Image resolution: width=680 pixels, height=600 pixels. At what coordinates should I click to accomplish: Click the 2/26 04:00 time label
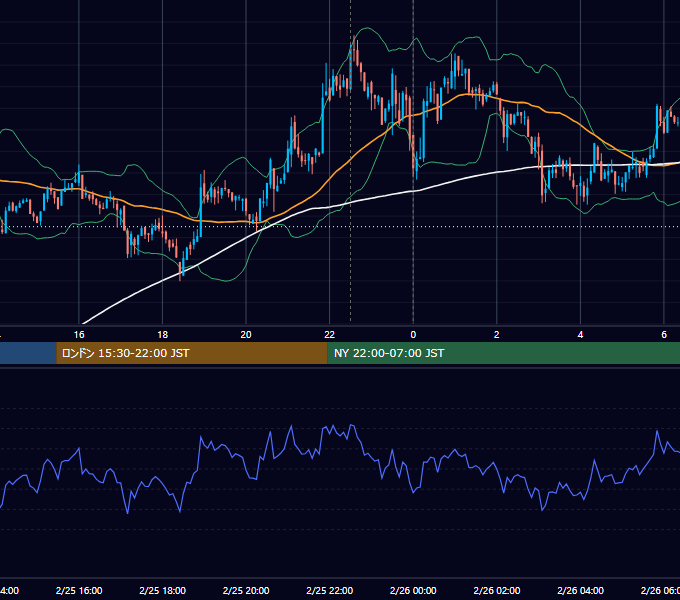pyautogui.click(x=580, y=590)
